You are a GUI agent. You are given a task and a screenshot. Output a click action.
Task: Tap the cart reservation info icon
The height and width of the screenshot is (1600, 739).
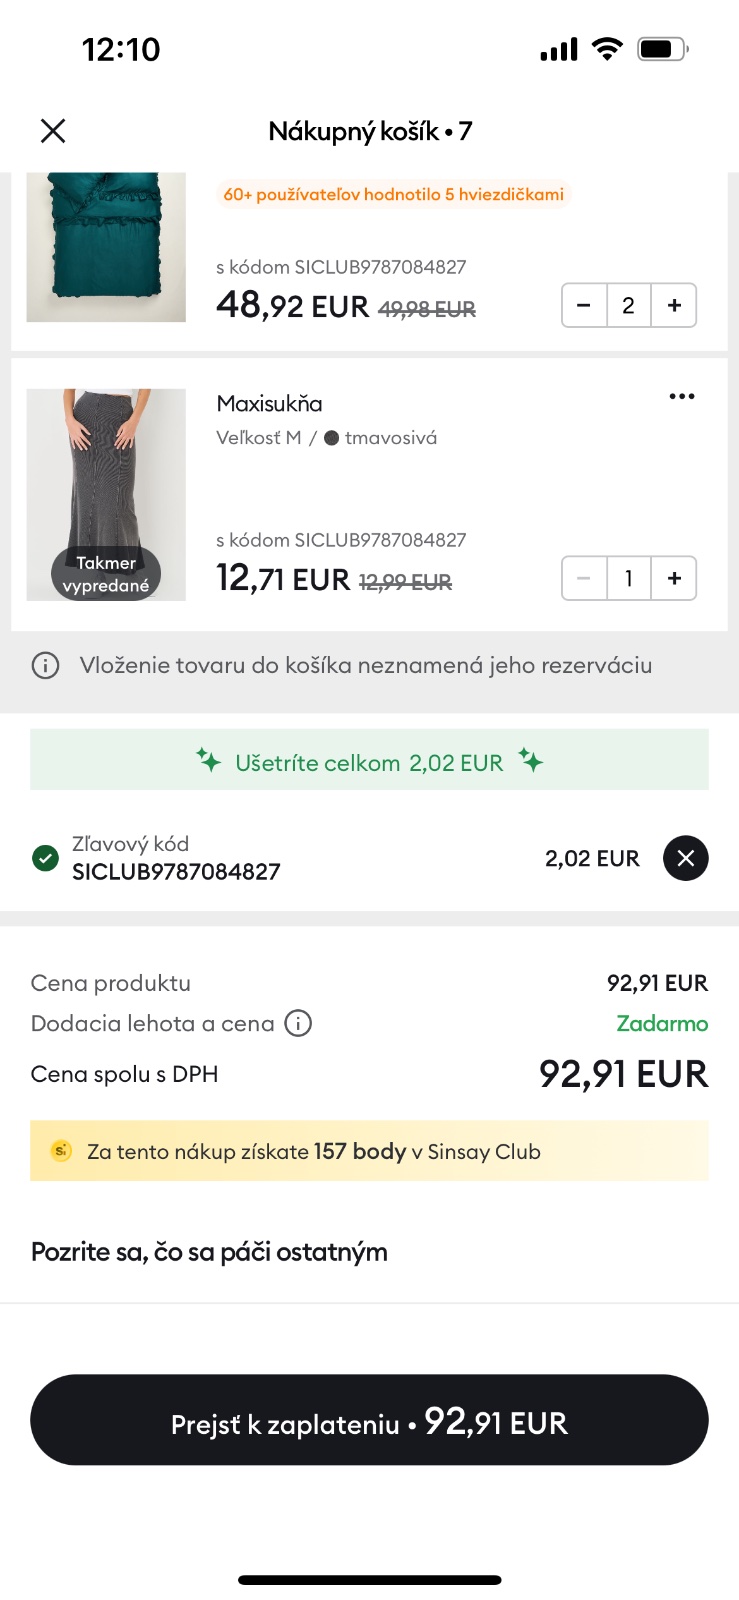coord(46,665)
